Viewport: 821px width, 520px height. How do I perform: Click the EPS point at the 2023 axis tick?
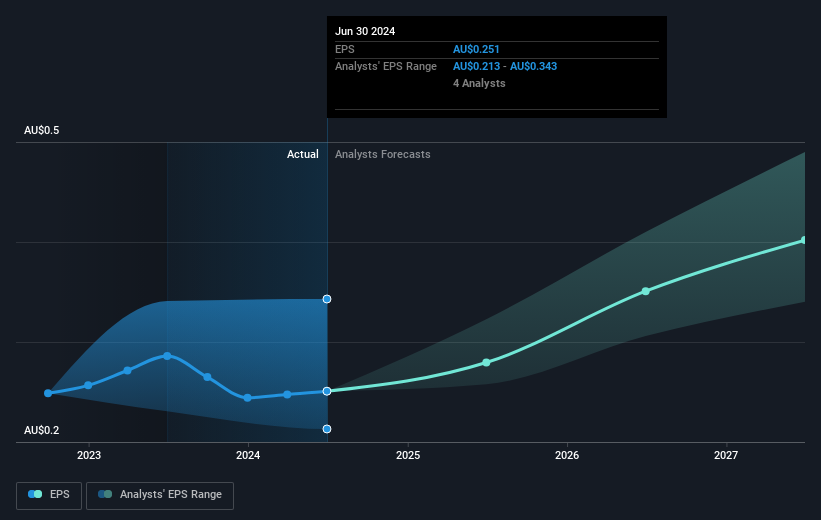[88, 385]
